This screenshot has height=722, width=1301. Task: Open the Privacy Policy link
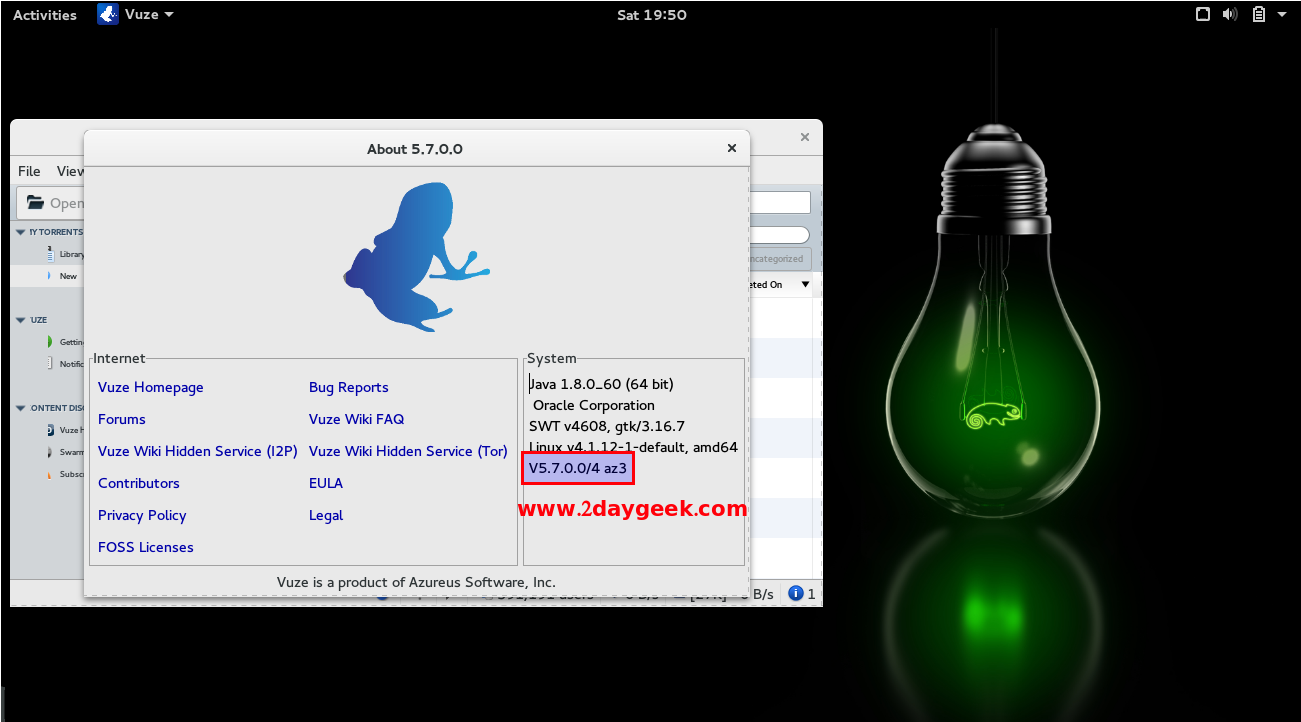142,515
